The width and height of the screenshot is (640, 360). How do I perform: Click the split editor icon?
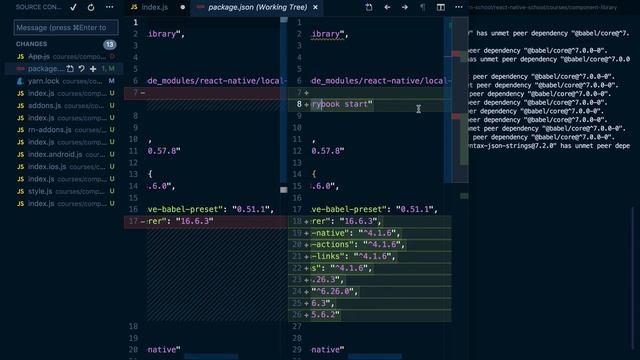click(x=440, y=7)
